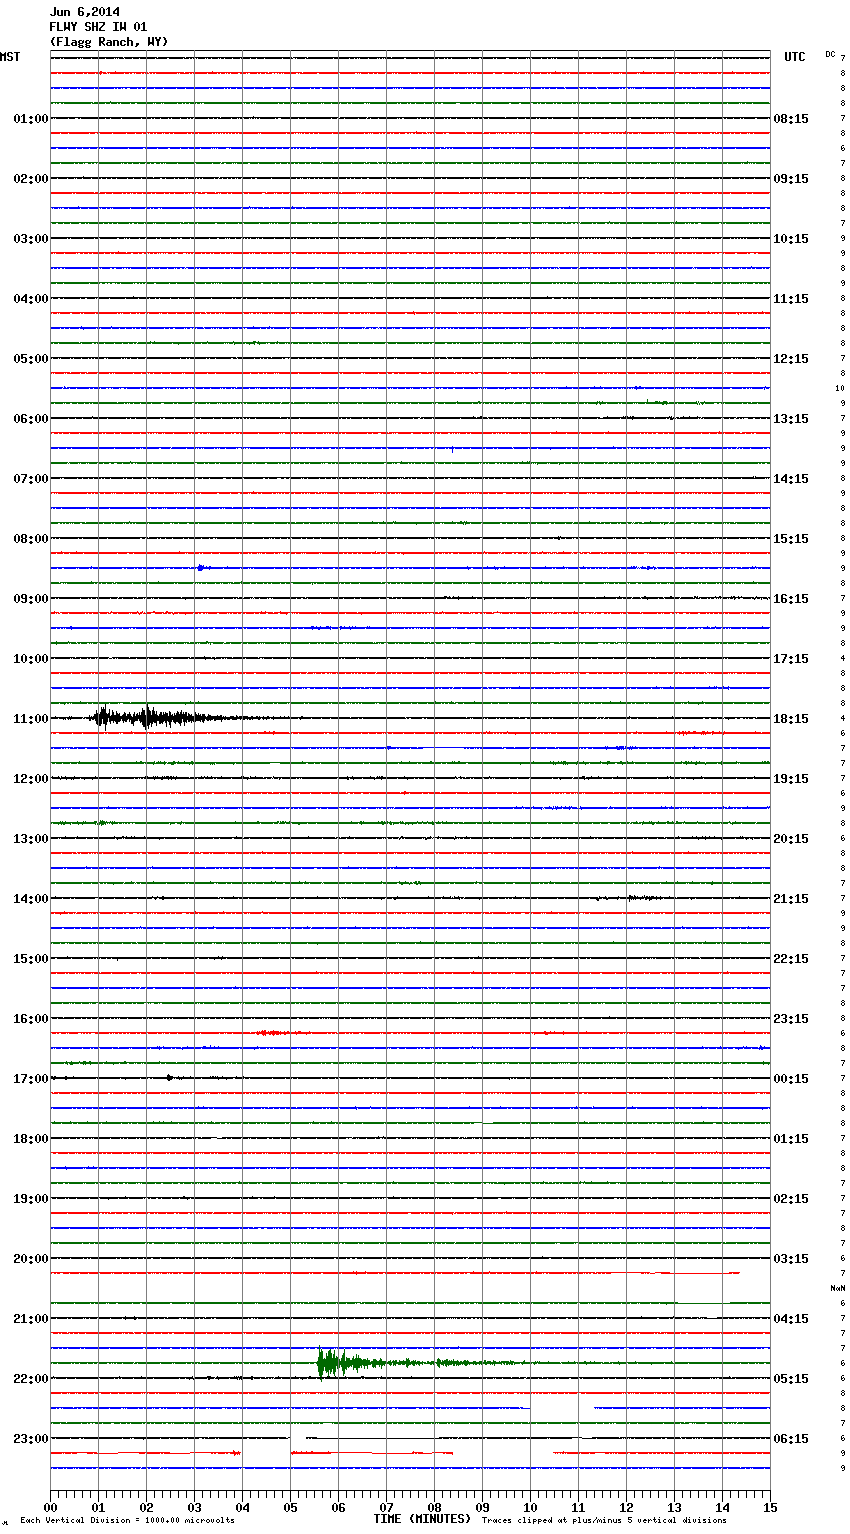Click the 23:15 UTC time label
Screen dimensions: 850x1534
pyautogui.click(x=791, y=1019)
